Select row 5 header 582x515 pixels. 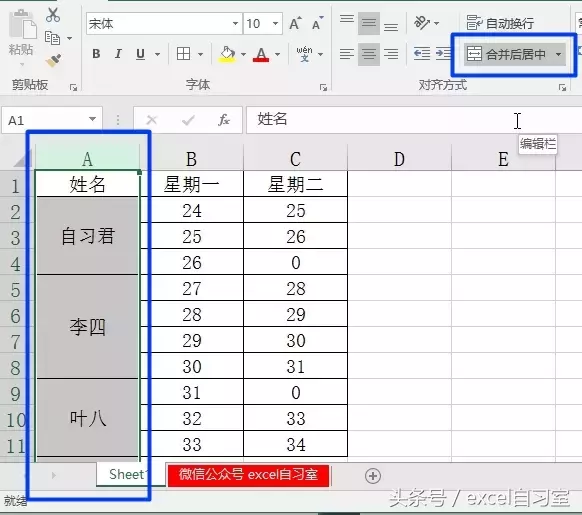(15, 289)
